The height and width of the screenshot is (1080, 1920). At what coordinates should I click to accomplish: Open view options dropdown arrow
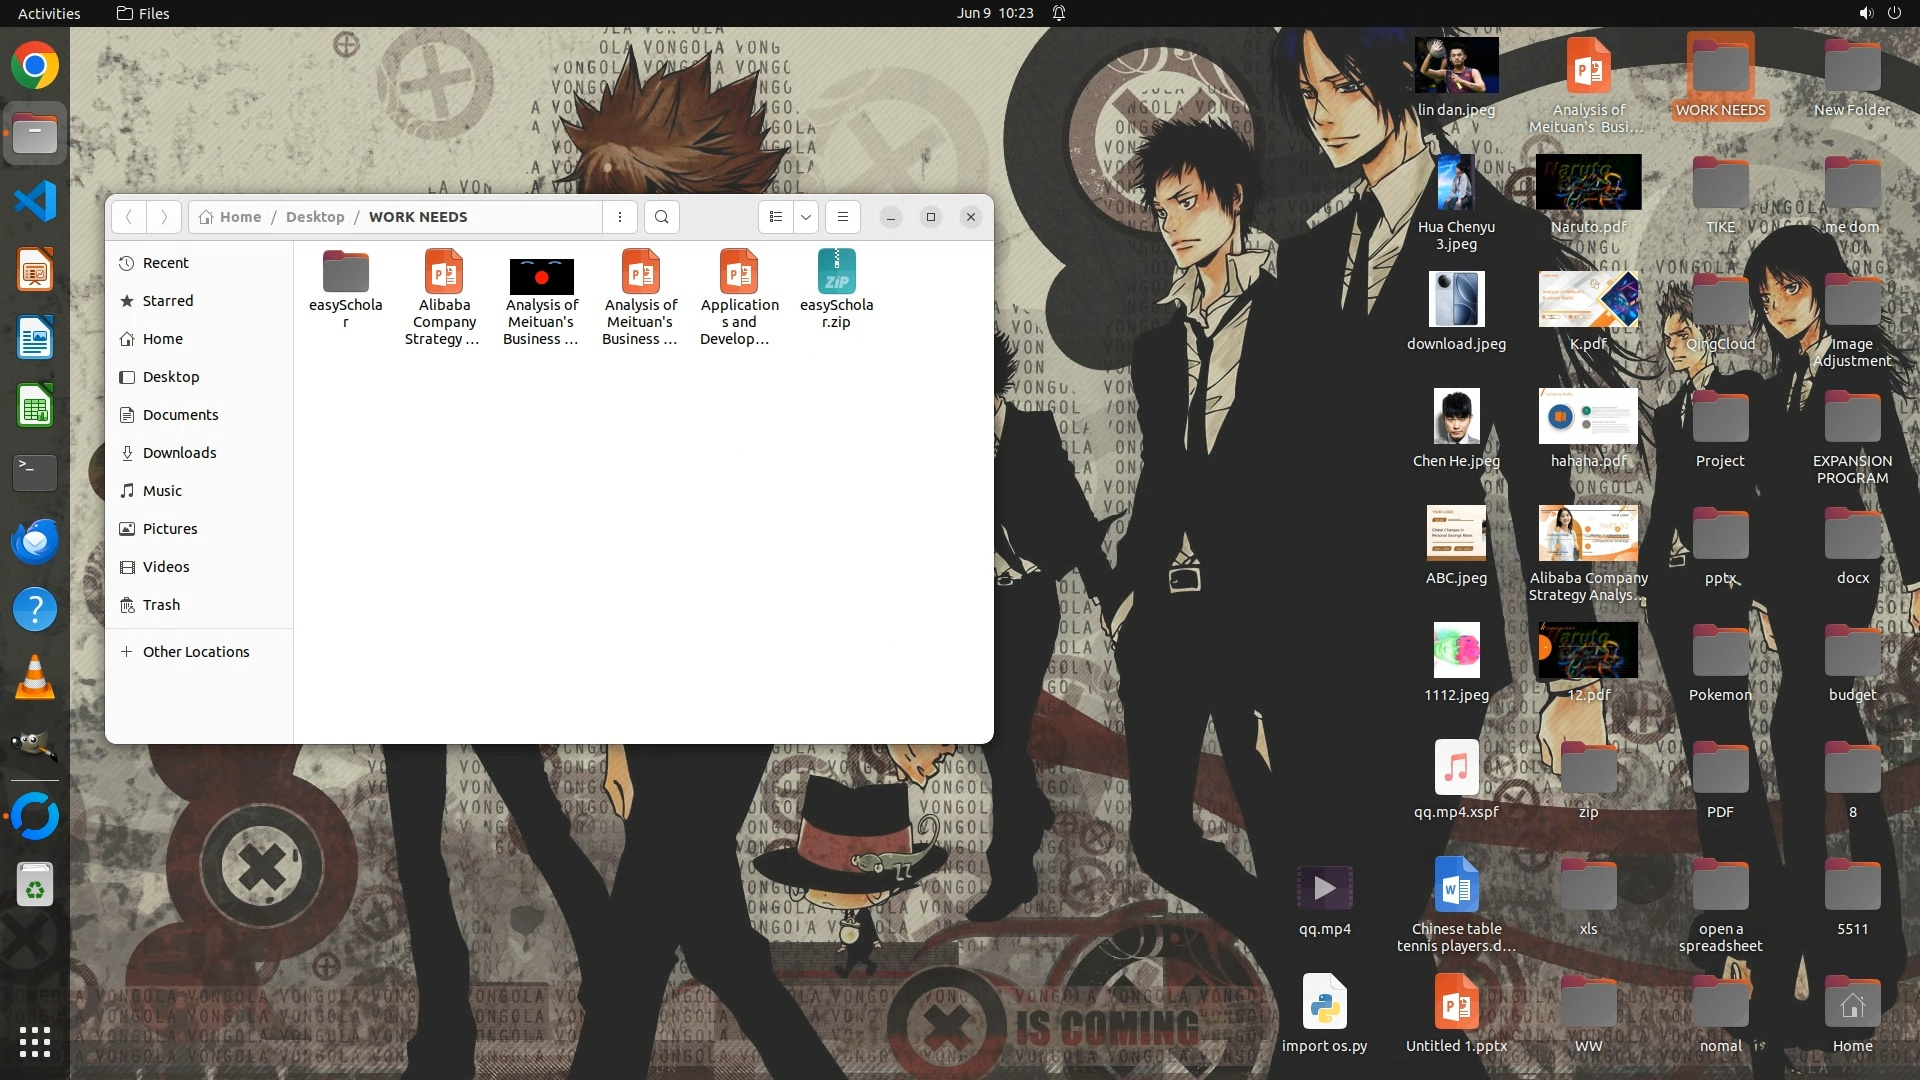[805, 217]
